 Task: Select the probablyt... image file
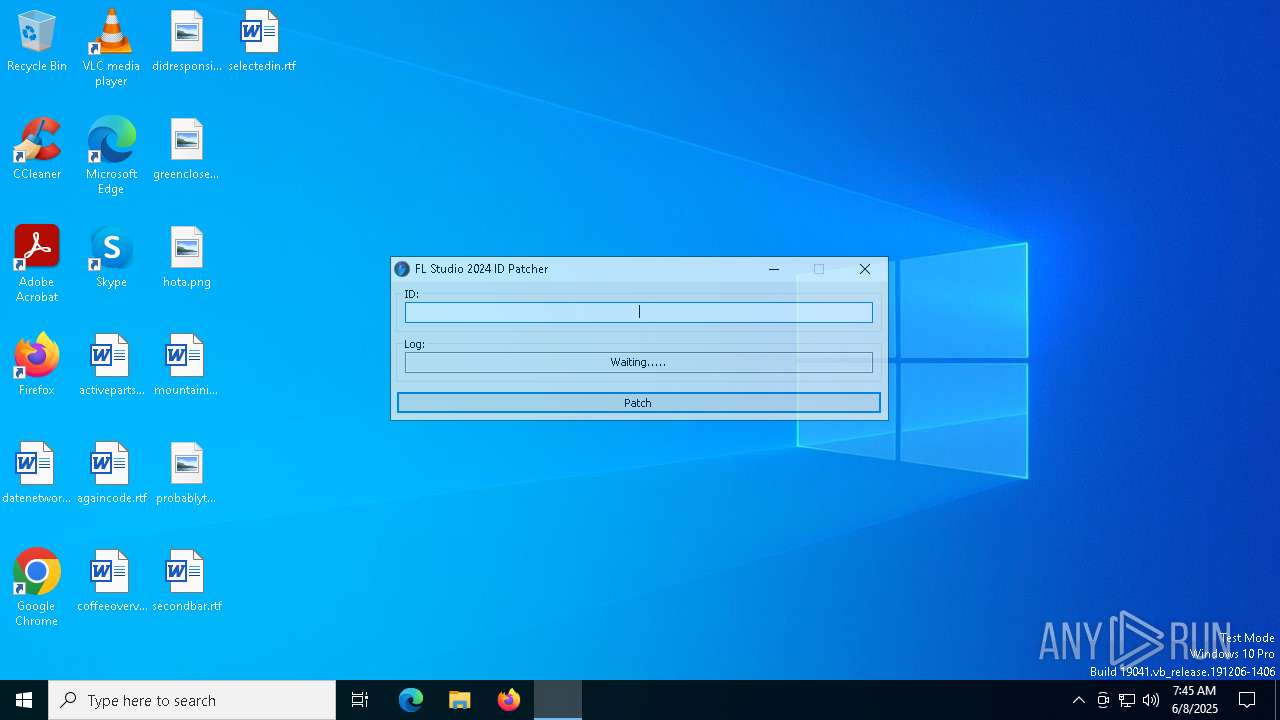tap(187, 474)
